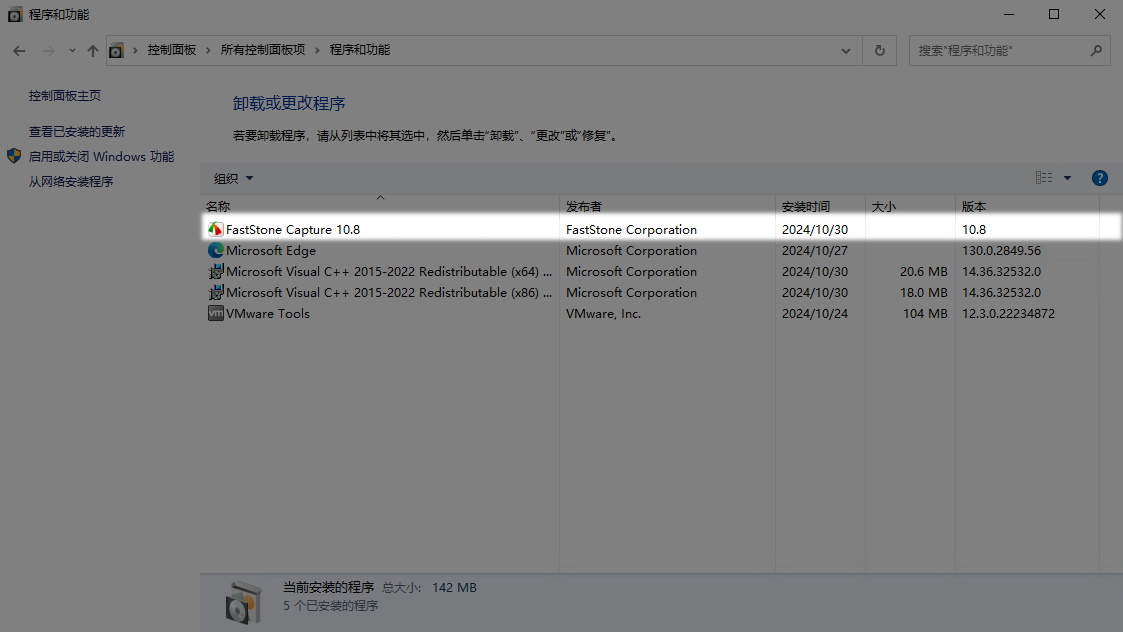
Task: Open the blue help question mark icon
Action: pyautogui.click(x=1099, y=178)
